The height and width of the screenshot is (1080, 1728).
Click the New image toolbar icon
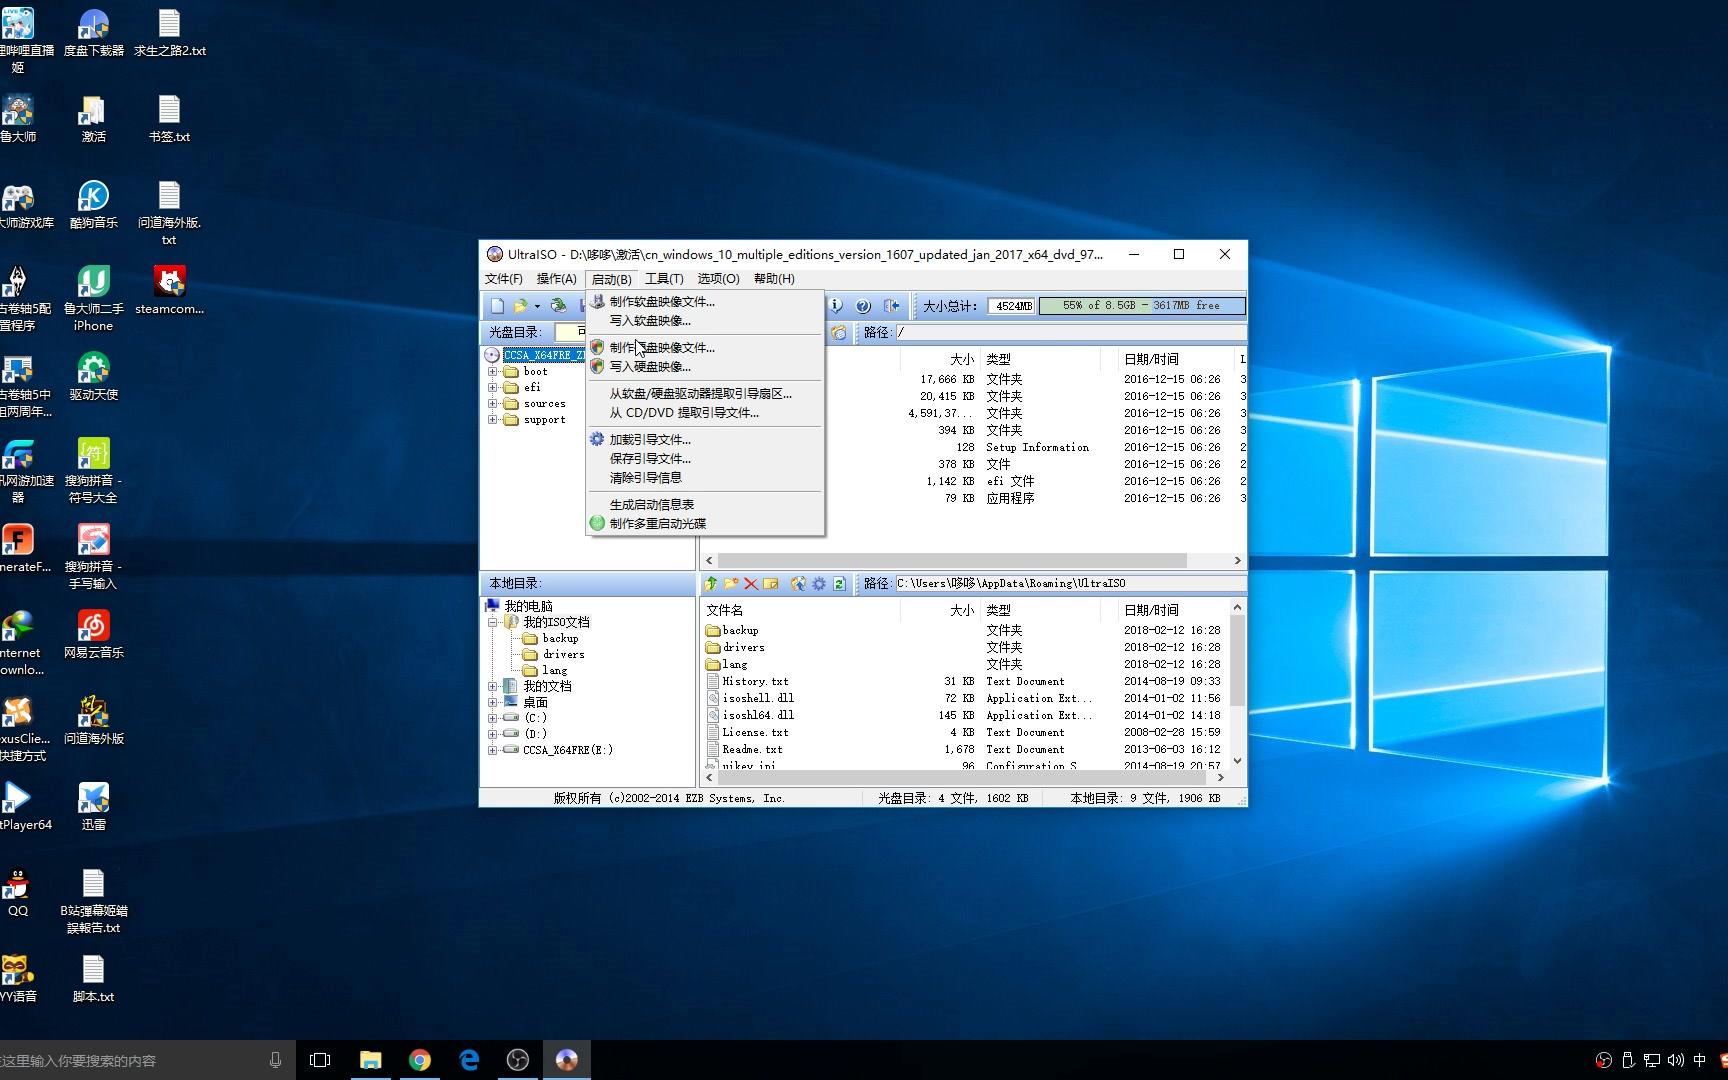coord(497,306)
